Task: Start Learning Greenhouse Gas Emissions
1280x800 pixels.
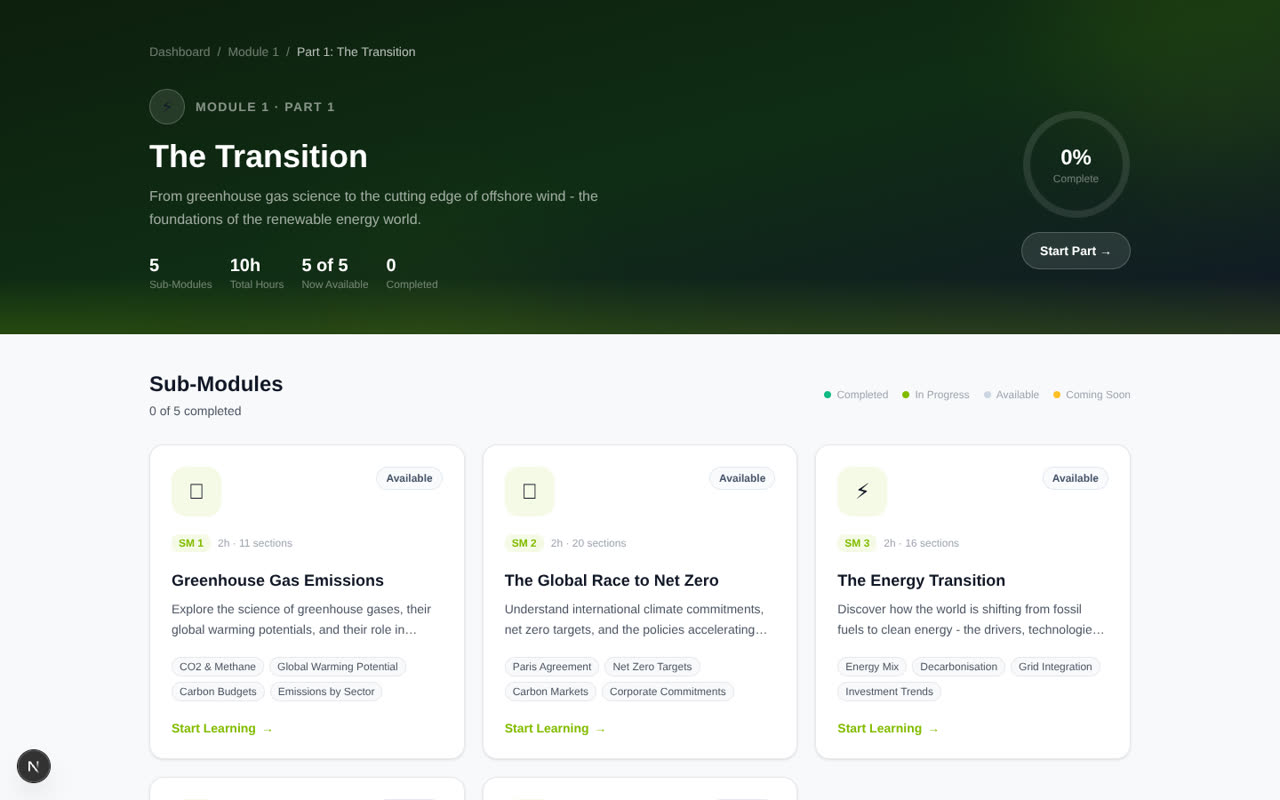Action: 222,728
